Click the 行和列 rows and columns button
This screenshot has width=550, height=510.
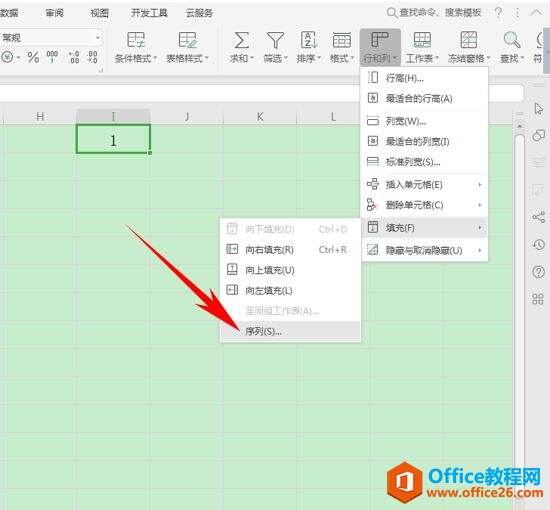[380, 47]
